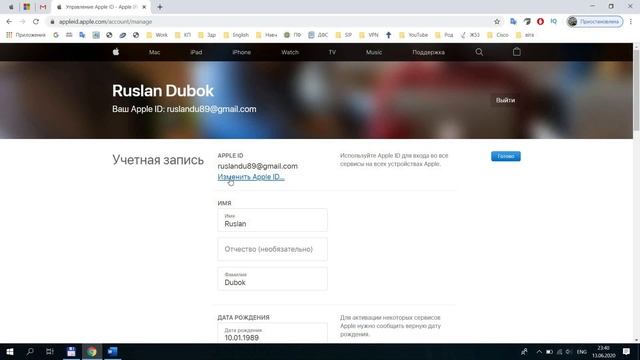This screenshot has height=360, width=640.
Task: Open the notification center icon
Action: pos(627,351)
